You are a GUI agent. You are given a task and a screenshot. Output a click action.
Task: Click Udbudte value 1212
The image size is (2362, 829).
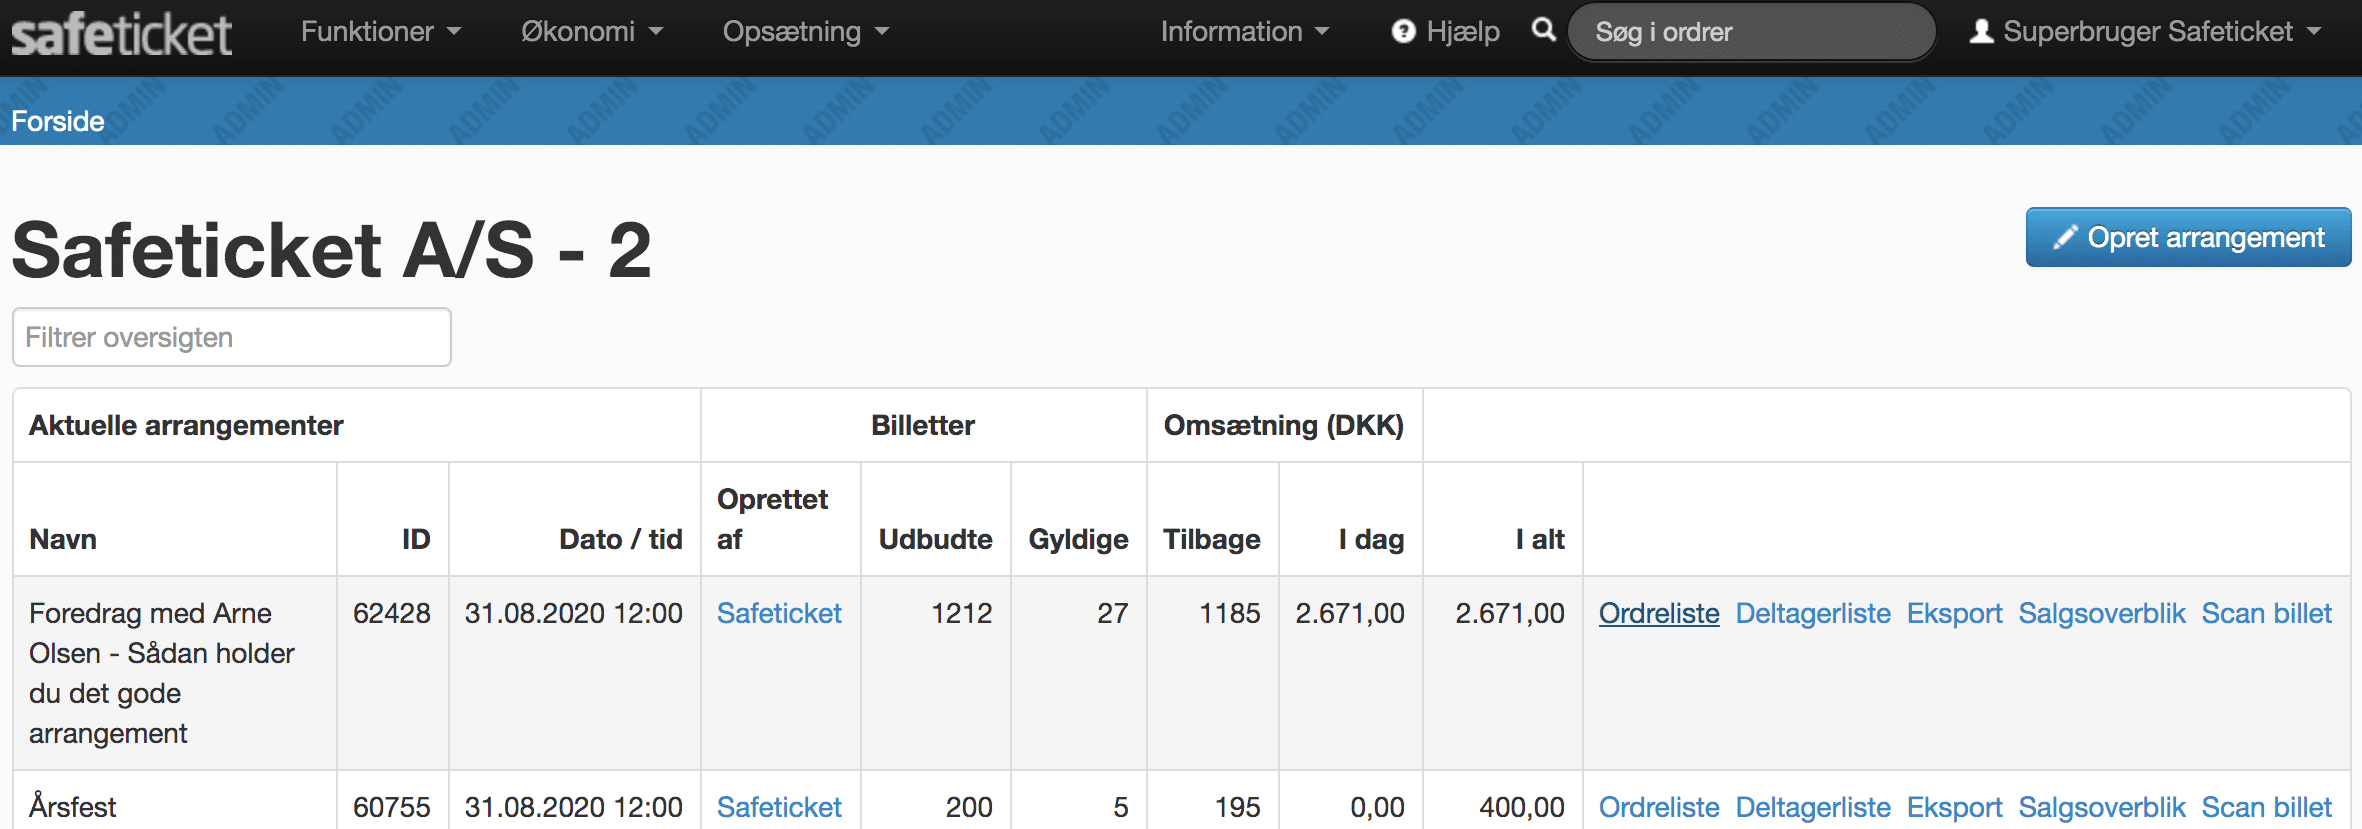point(961,613)
